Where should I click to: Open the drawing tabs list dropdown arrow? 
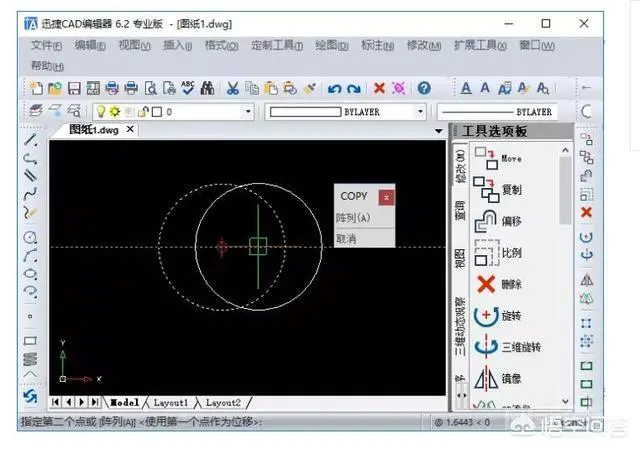click(x=438, y=131)
